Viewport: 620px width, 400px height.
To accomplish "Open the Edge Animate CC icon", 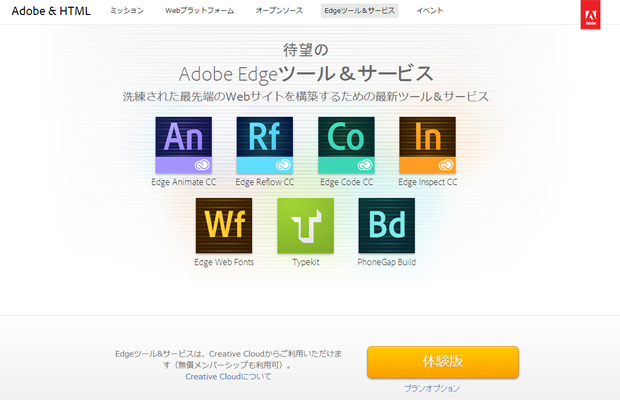I will (183, 145).
